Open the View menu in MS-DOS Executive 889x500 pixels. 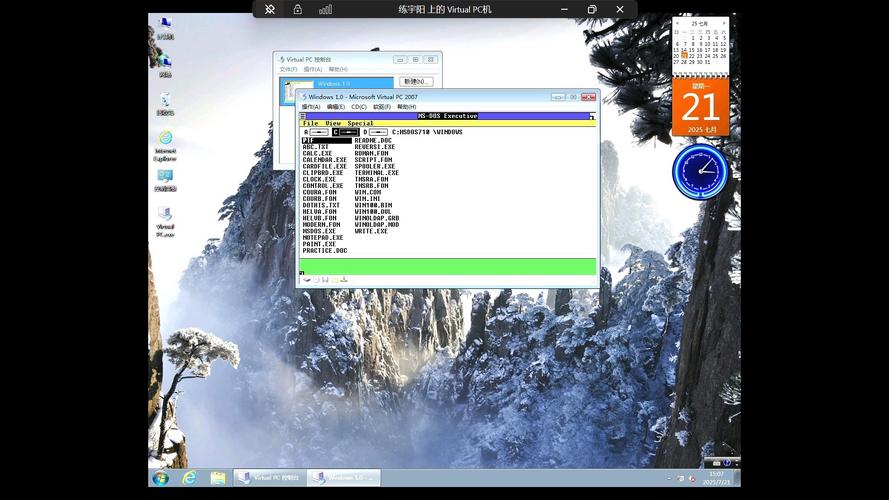(333, 123)
